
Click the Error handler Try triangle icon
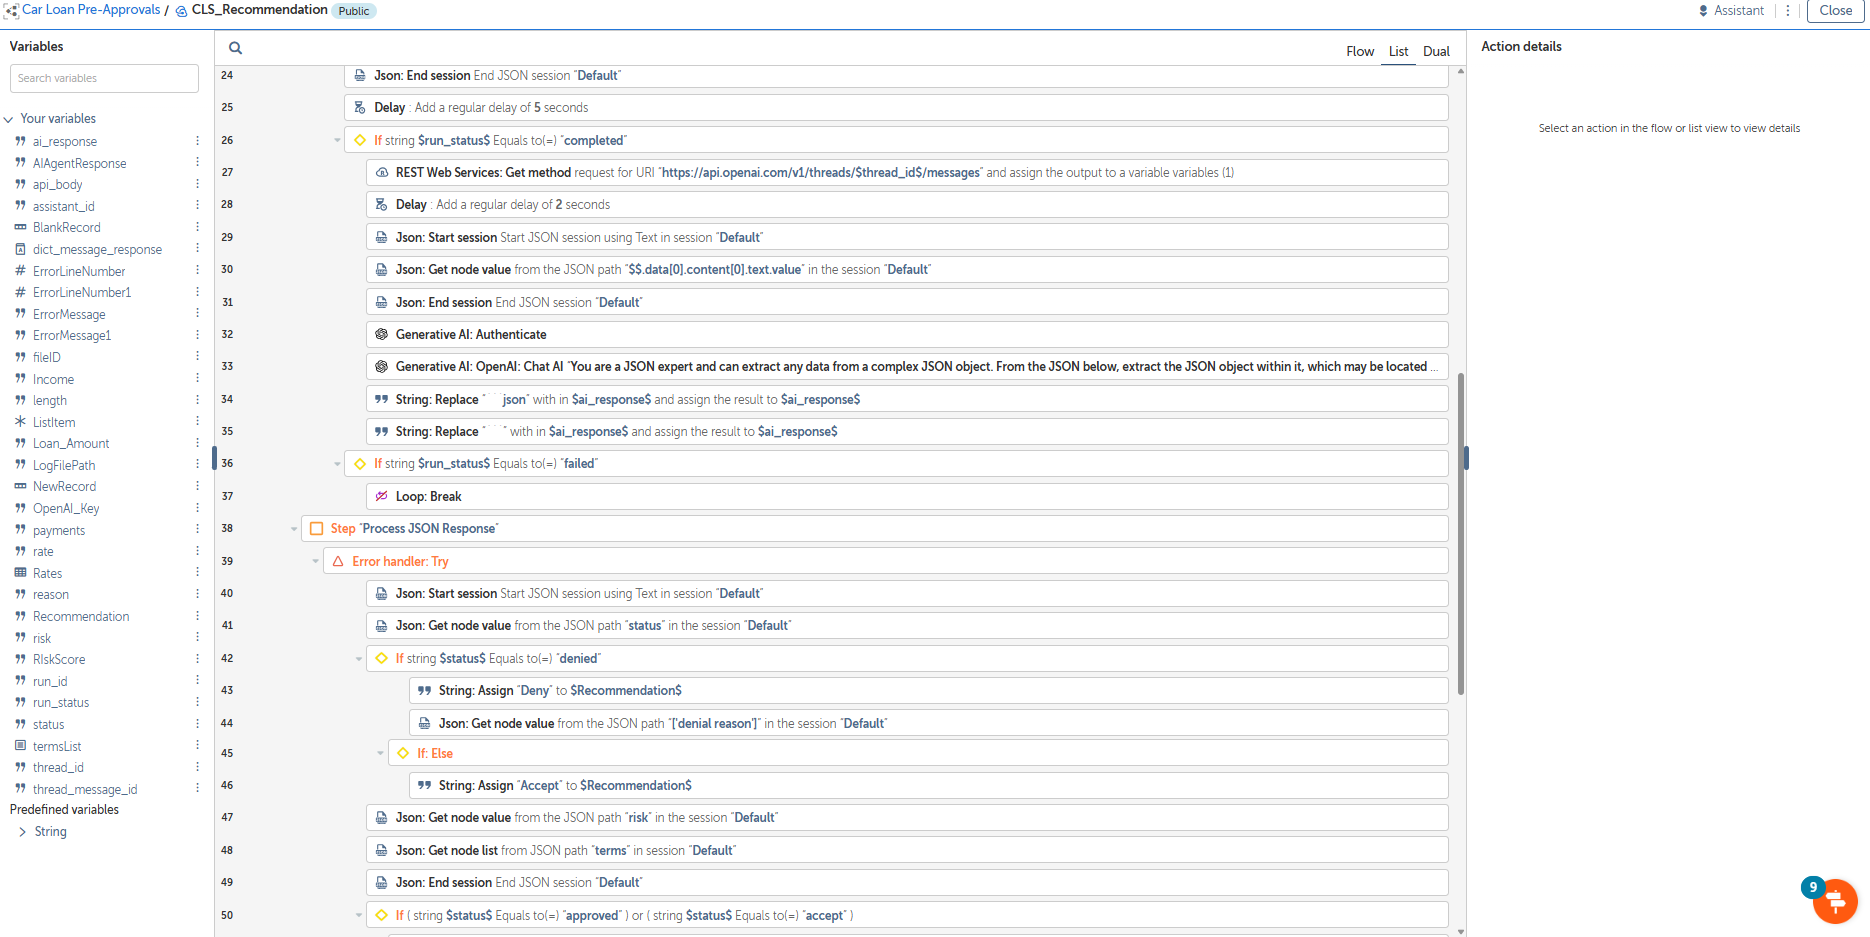tap(338, 562)
